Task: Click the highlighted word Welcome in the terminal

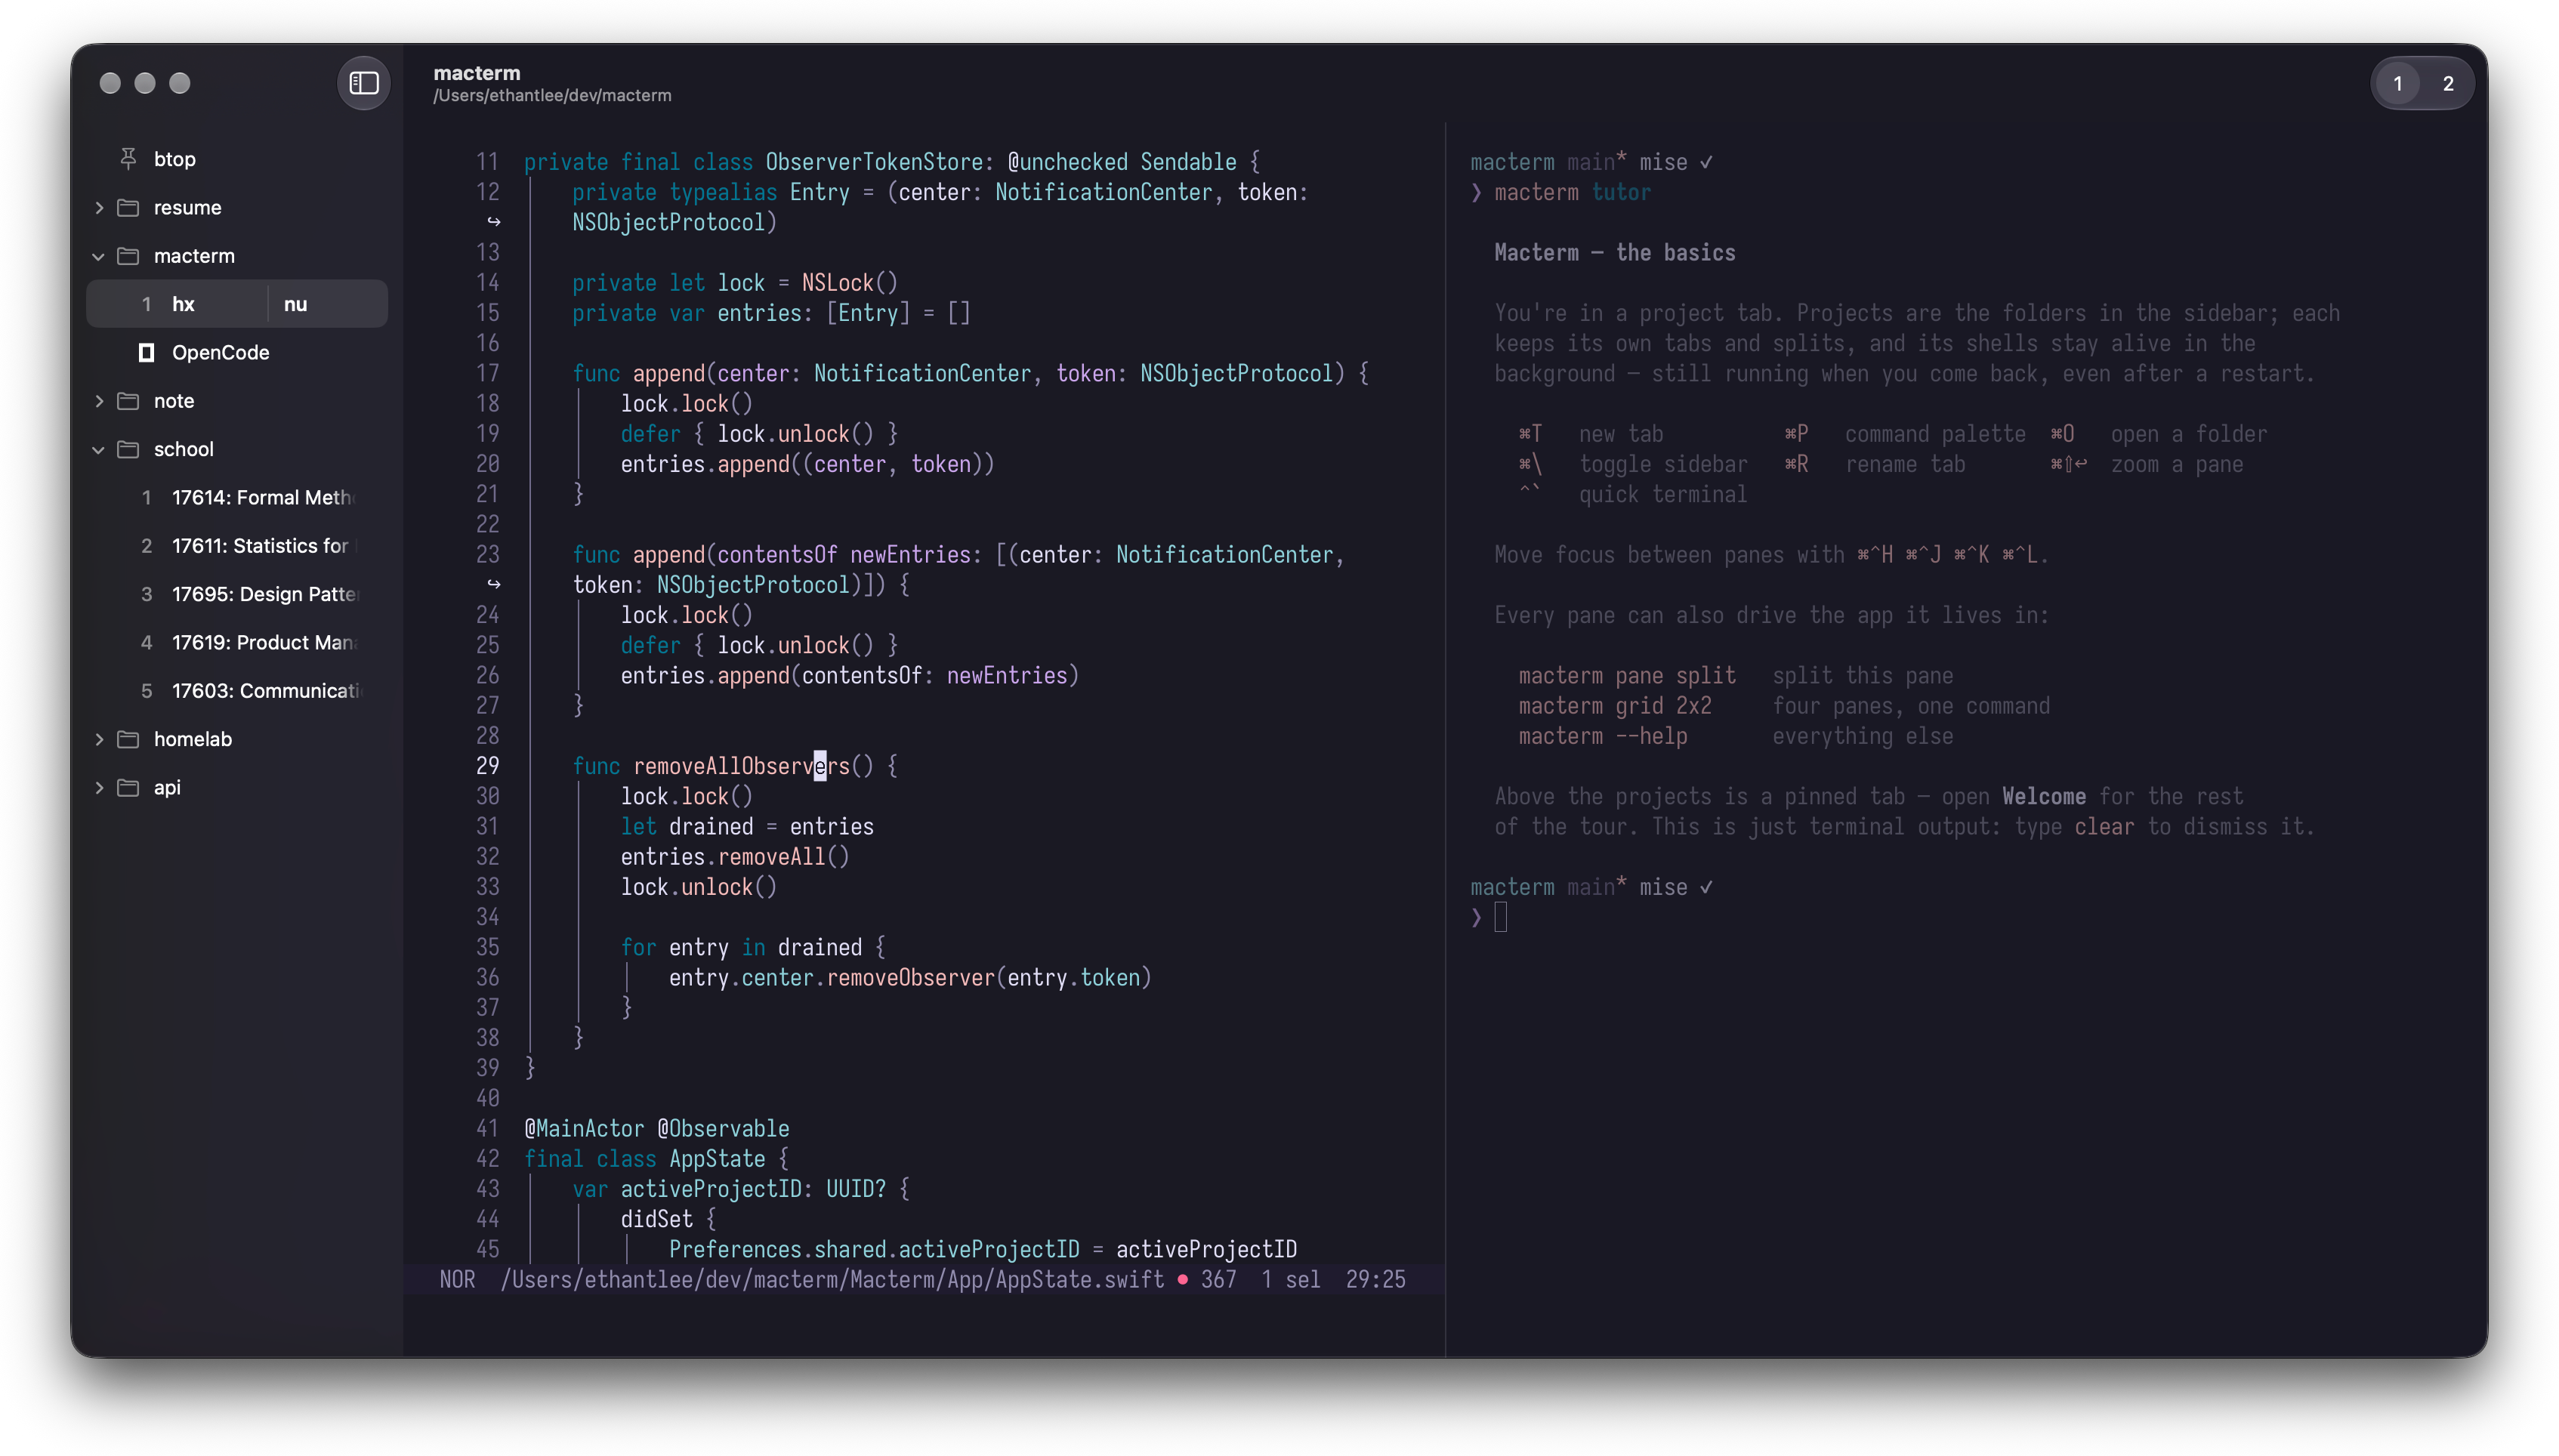Action: click(2043, 797)
